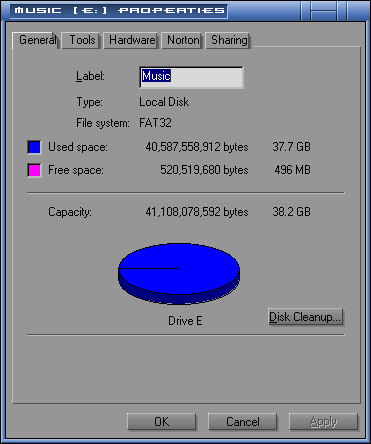Click the blue Used space swatch
This screenshot has height=444, width=371.
pos(34,147)
